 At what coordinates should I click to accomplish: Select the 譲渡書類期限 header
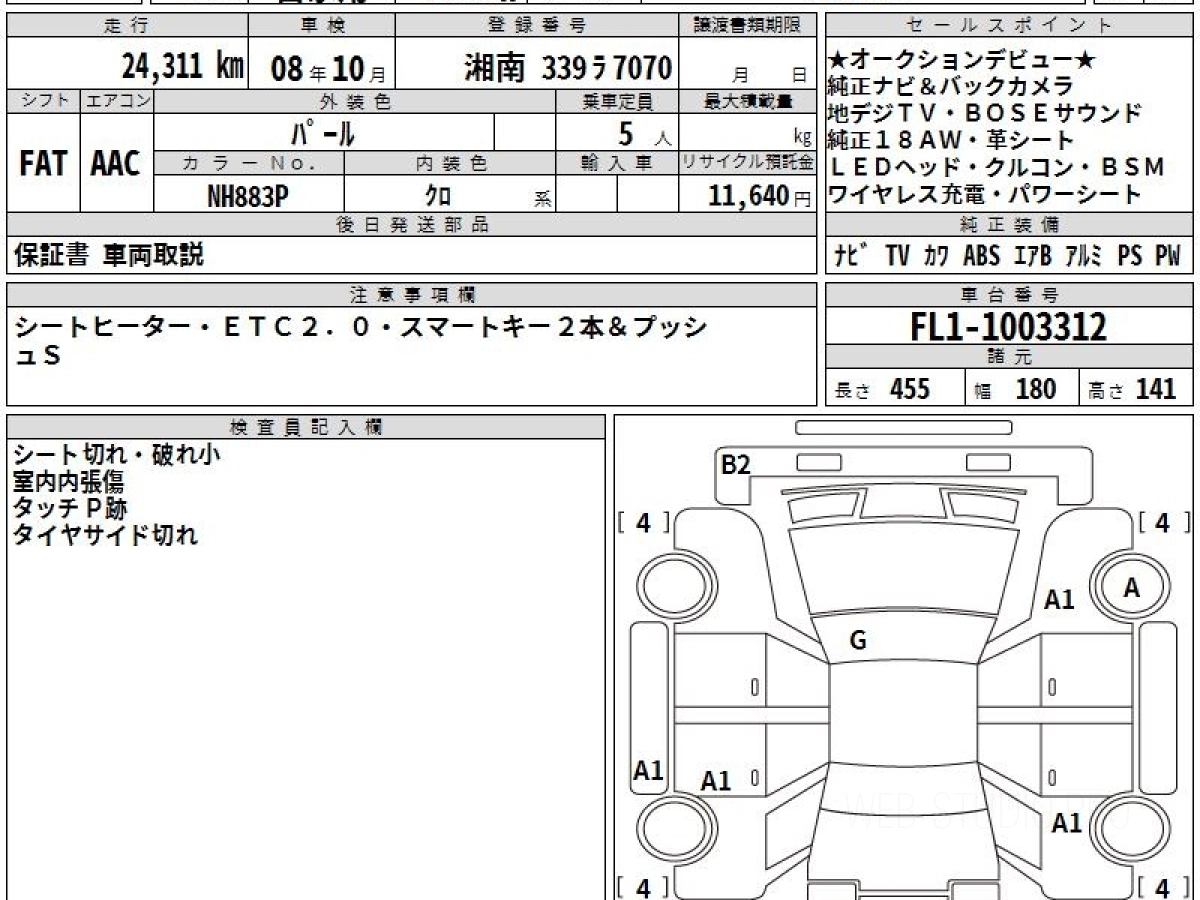click(748, 26)
